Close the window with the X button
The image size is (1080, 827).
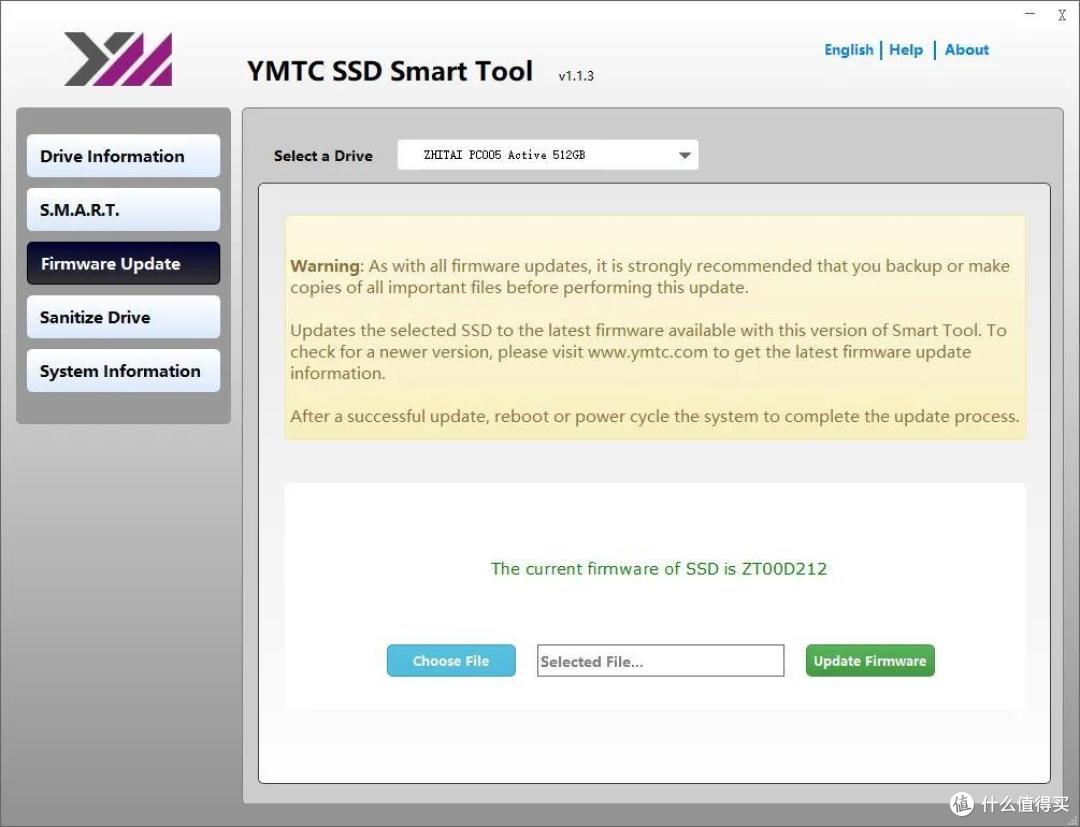pos(1061,15)
